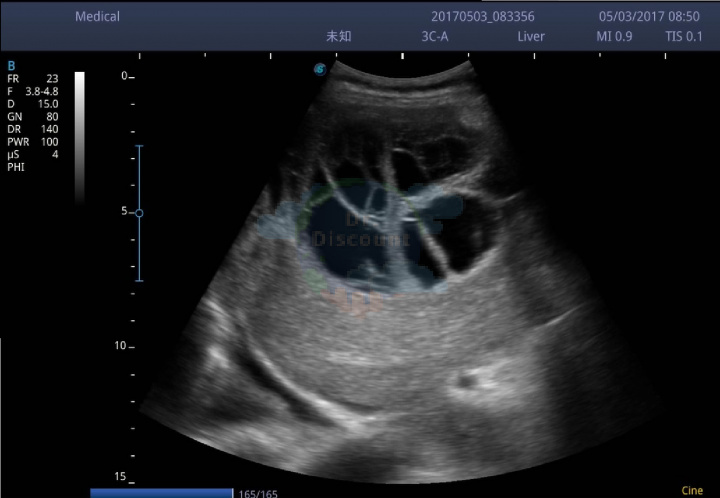Viewport: 720px width, 498px height.
Task: Click the patient ID 20170503_083356 field
Action: (x=483, y=17)
